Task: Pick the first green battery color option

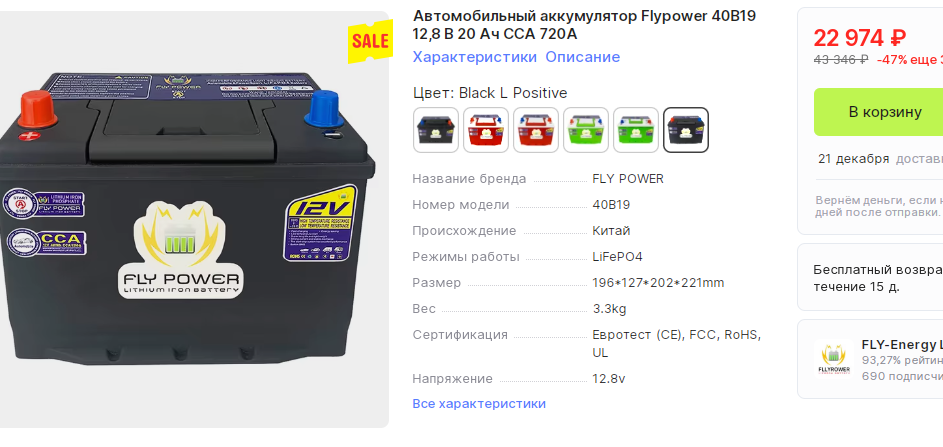Action: [x=586, y=130]
